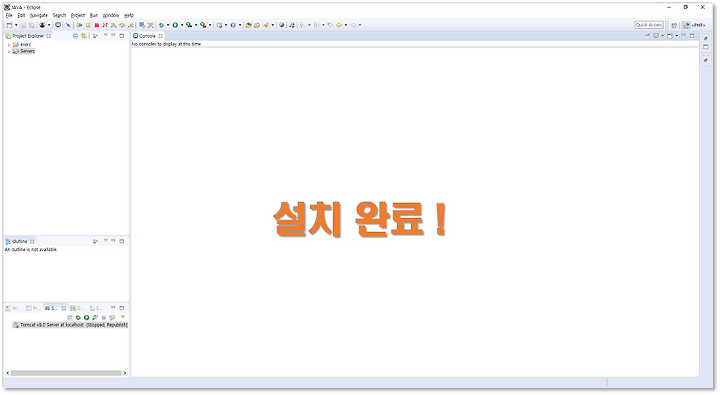Click Display Selected Console icon
720x395 pixels.
pyautogui.click(x=656, y=36)
